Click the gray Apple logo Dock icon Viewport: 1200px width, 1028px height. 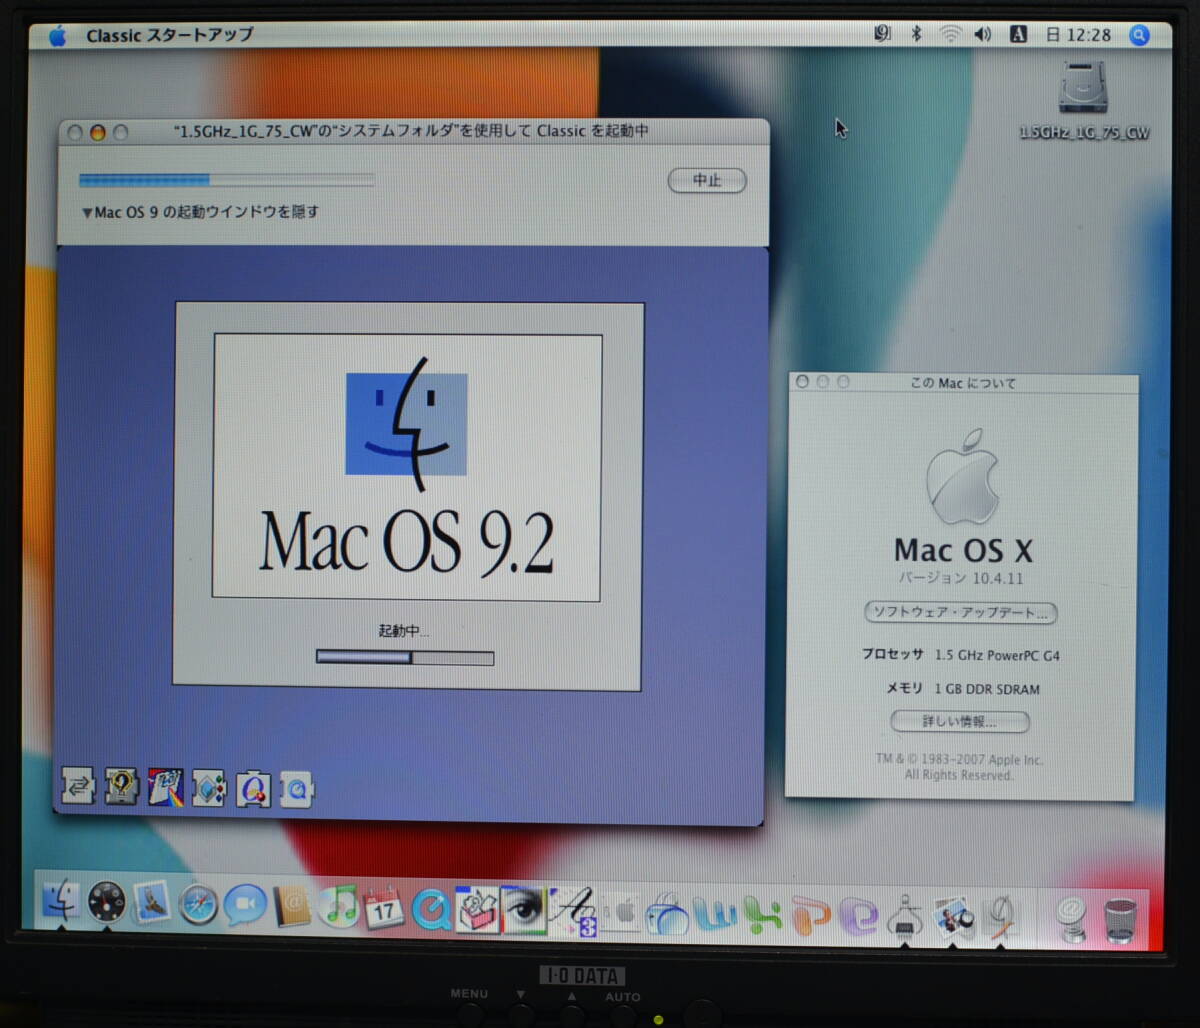[x=621, y=913]
